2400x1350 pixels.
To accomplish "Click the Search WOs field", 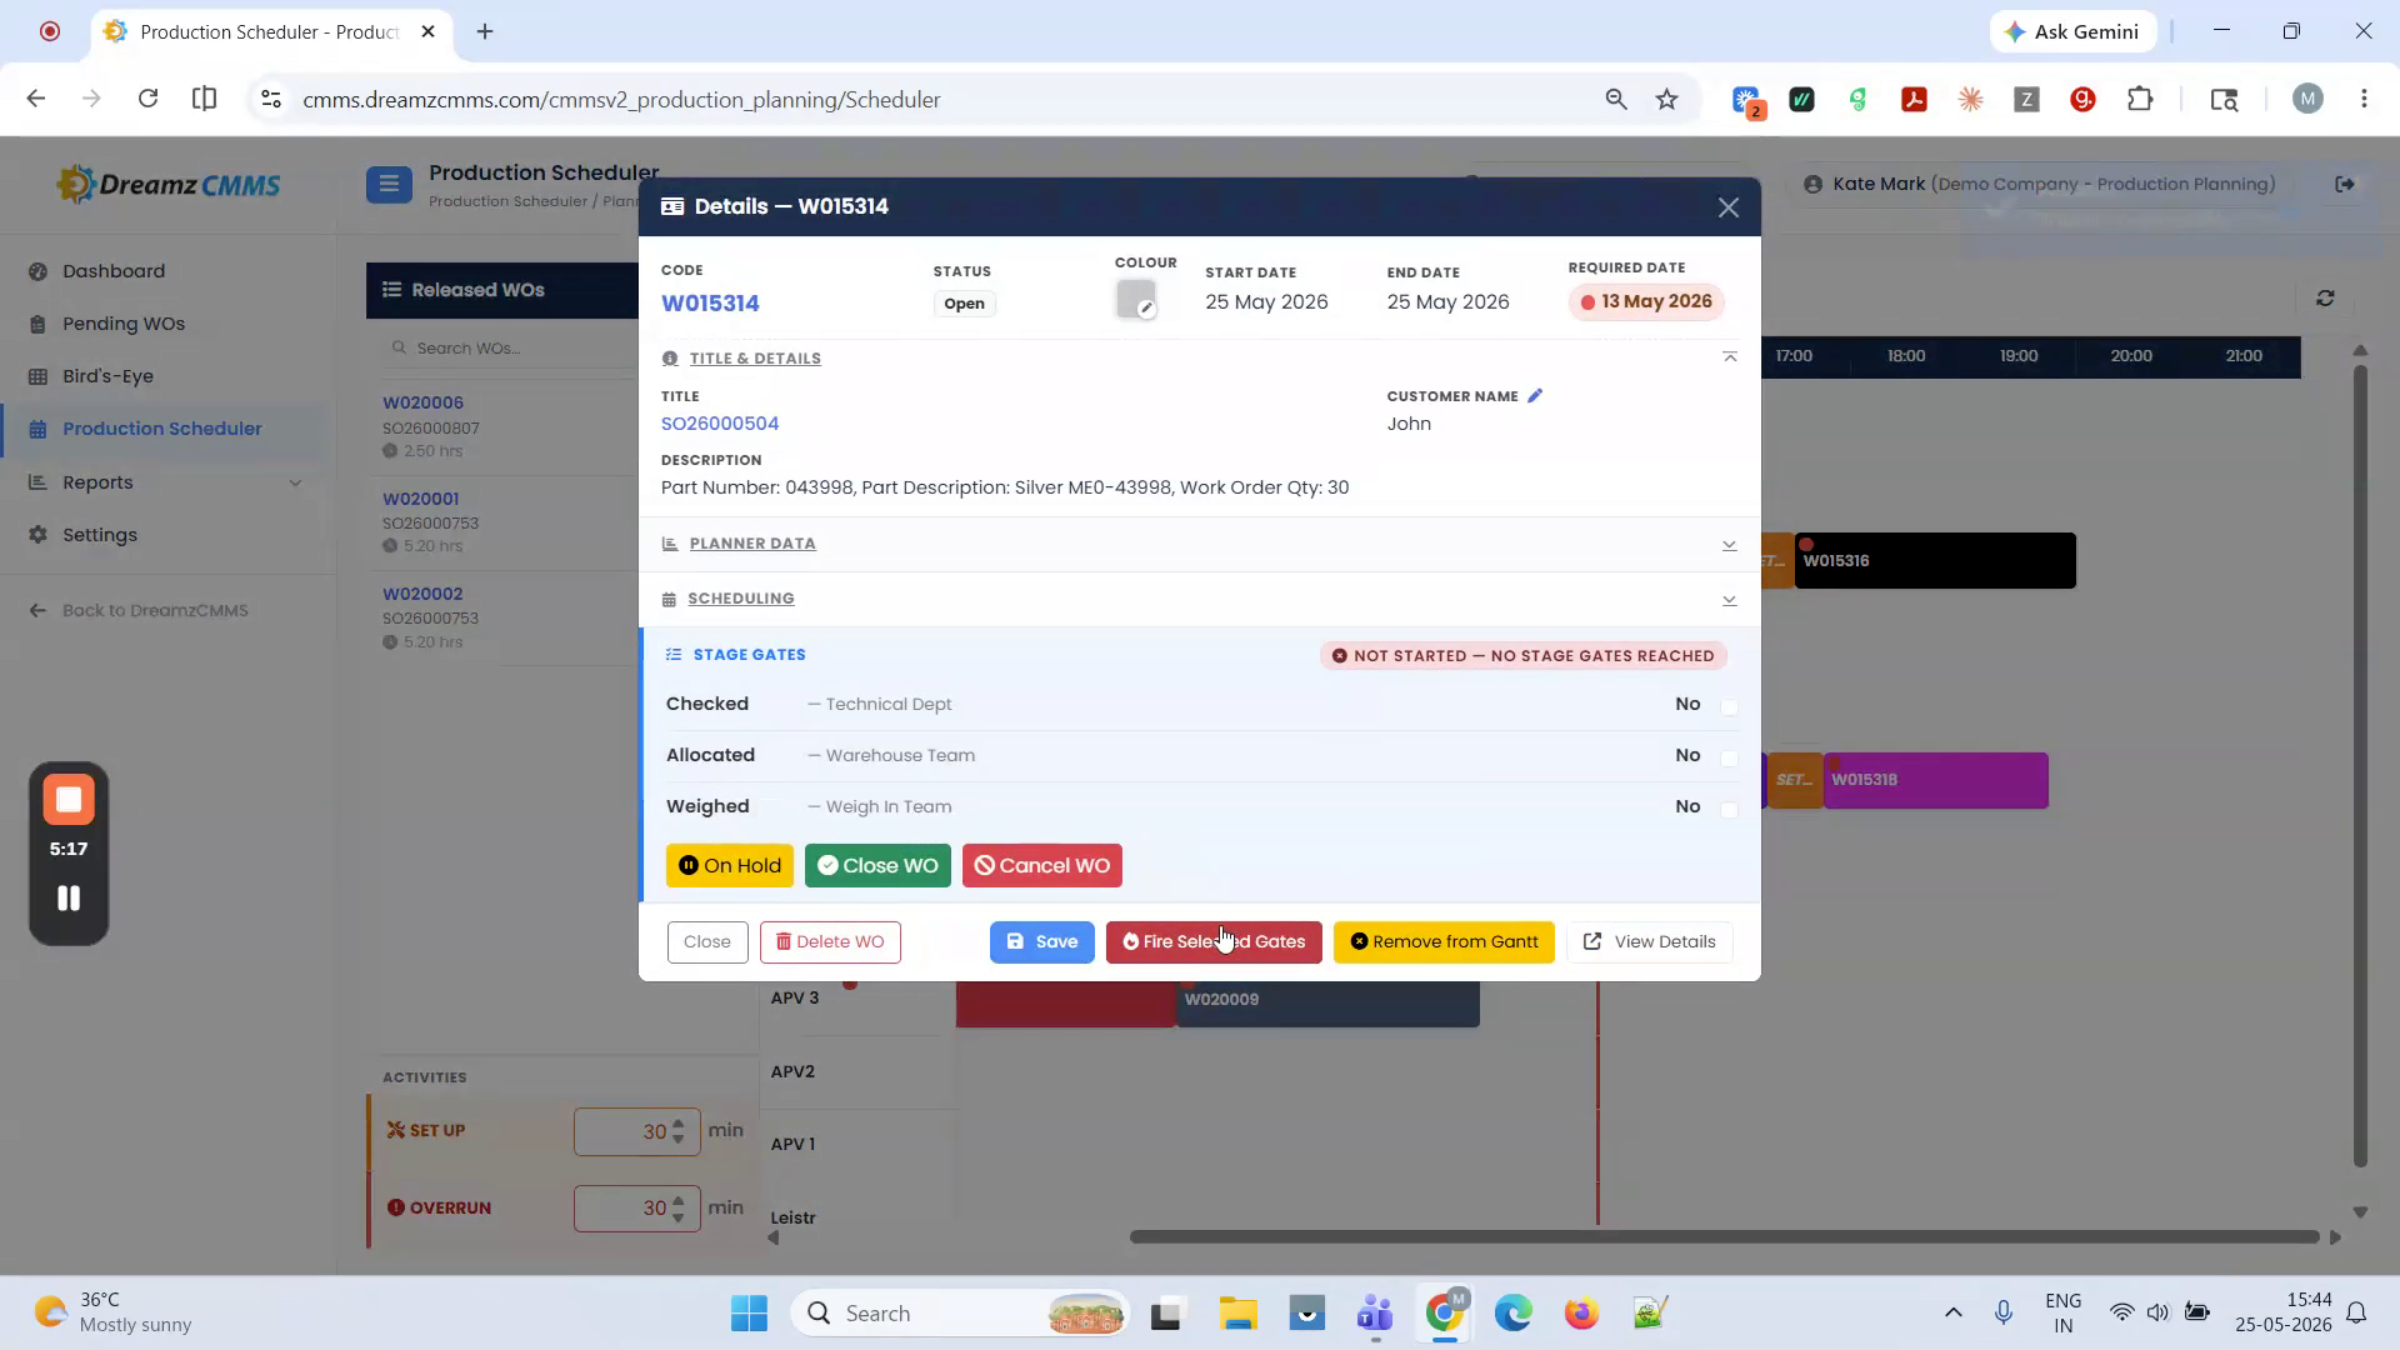I will (510, 348).
